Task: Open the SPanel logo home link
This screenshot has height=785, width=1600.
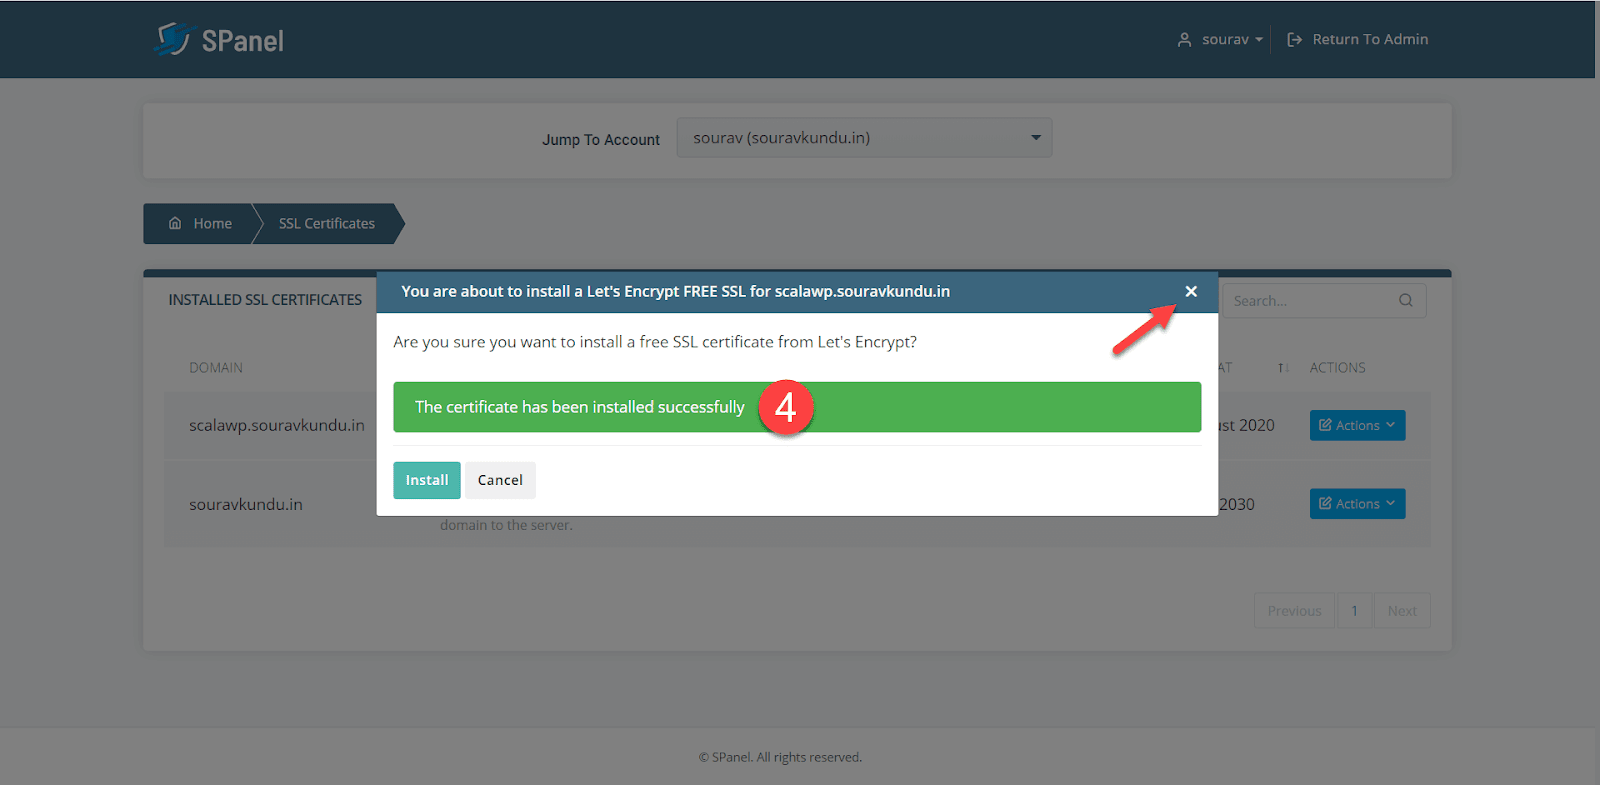Action: (220, 40)
